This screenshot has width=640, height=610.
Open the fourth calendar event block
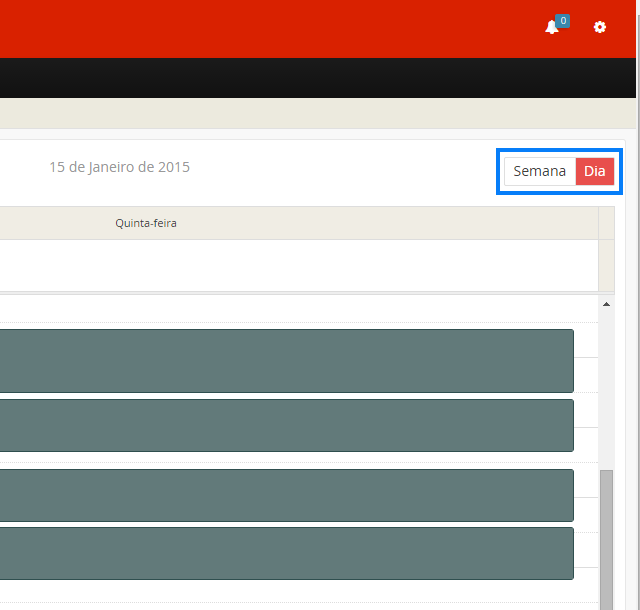click(286, 553)
